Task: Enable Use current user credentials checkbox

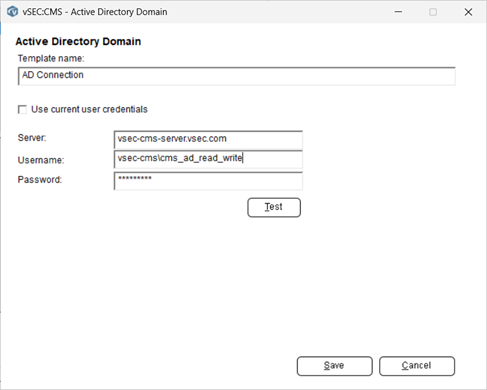Action: (22, 109)
